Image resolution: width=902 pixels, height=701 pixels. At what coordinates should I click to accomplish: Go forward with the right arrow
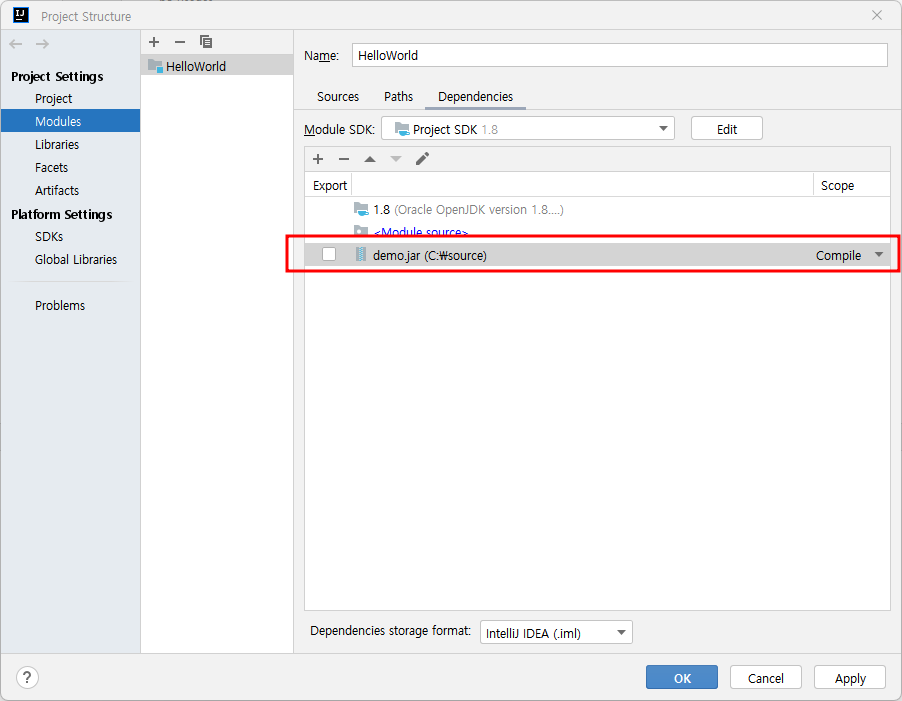click(42, 44)
